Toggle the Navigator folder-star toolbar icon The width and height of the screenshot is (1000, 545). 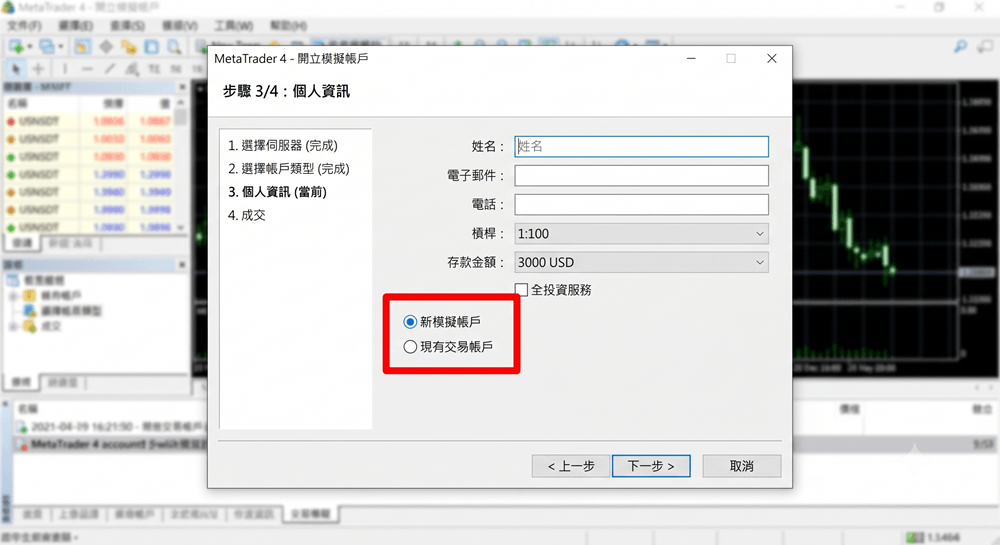coord(129,47)
